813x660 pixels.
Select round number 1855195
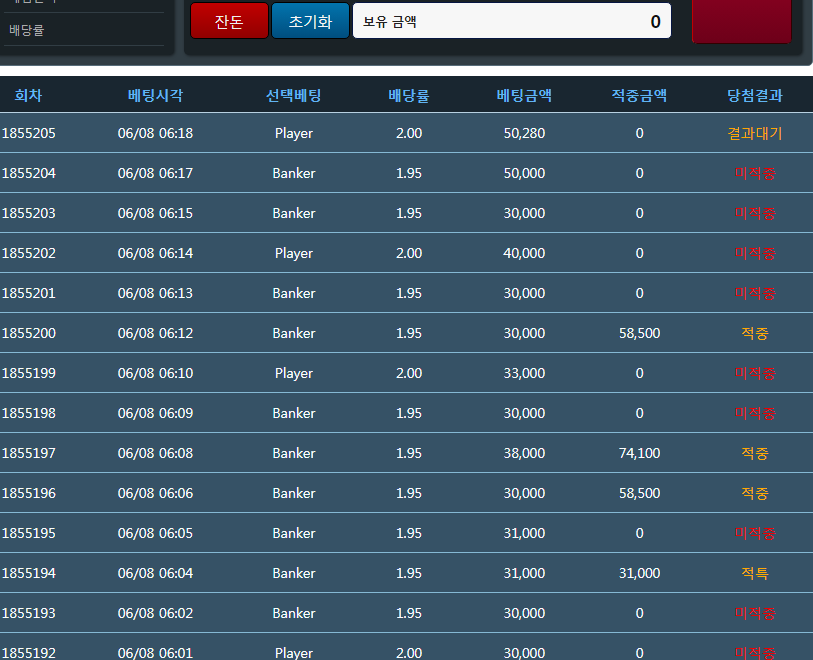(29, 532)
